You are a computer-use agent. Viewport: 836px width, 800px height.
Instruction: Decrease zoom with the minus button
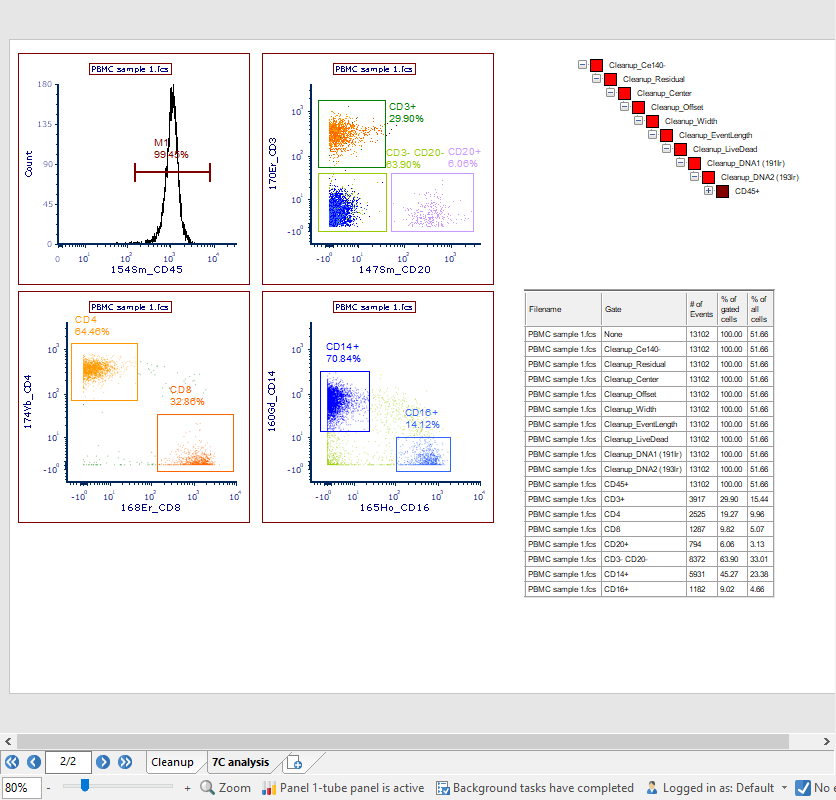(49, 788)
